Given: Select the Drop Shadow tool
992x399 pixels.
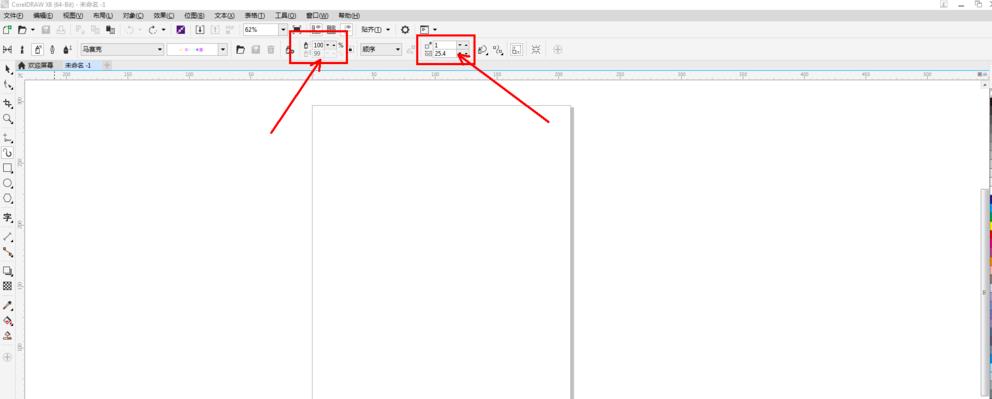Looking at the screenshot, I should pyautogui.click(x=8, y=271).
